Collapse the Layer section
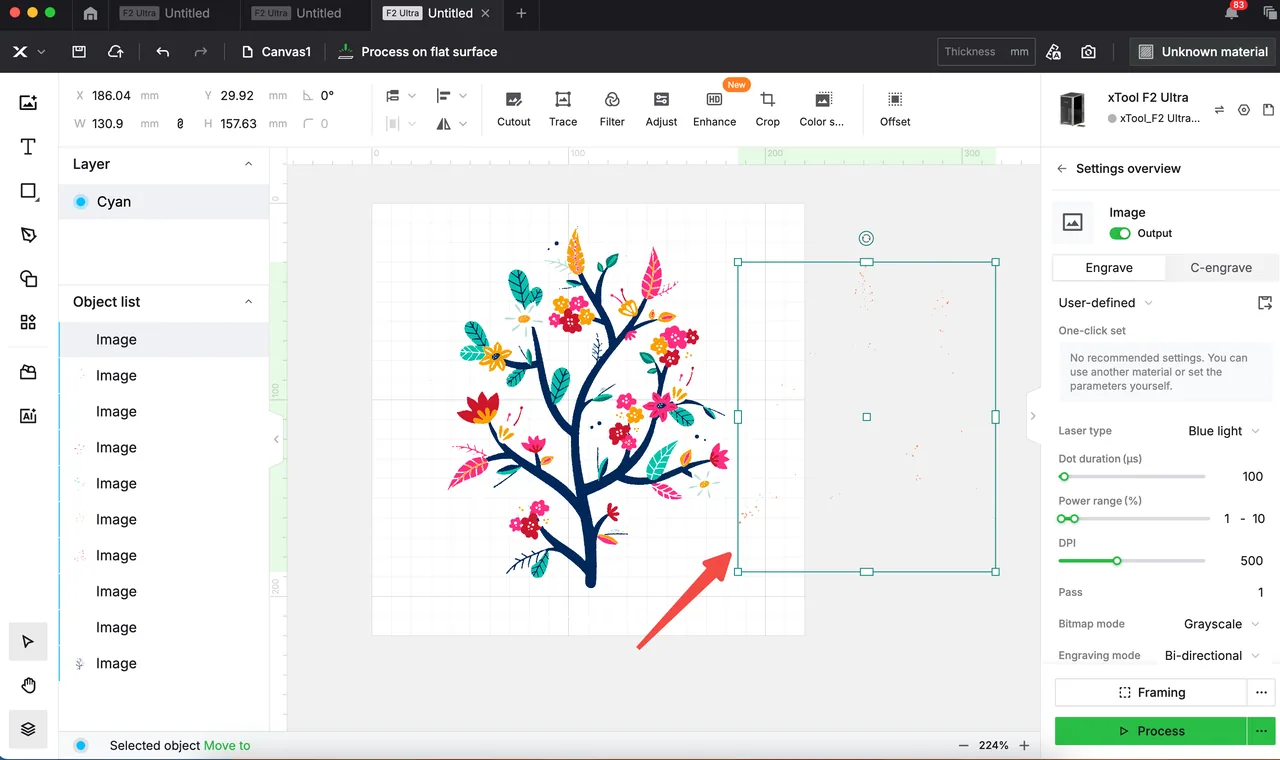Viewport: 1280px width, 760px height. click(249, 164)
